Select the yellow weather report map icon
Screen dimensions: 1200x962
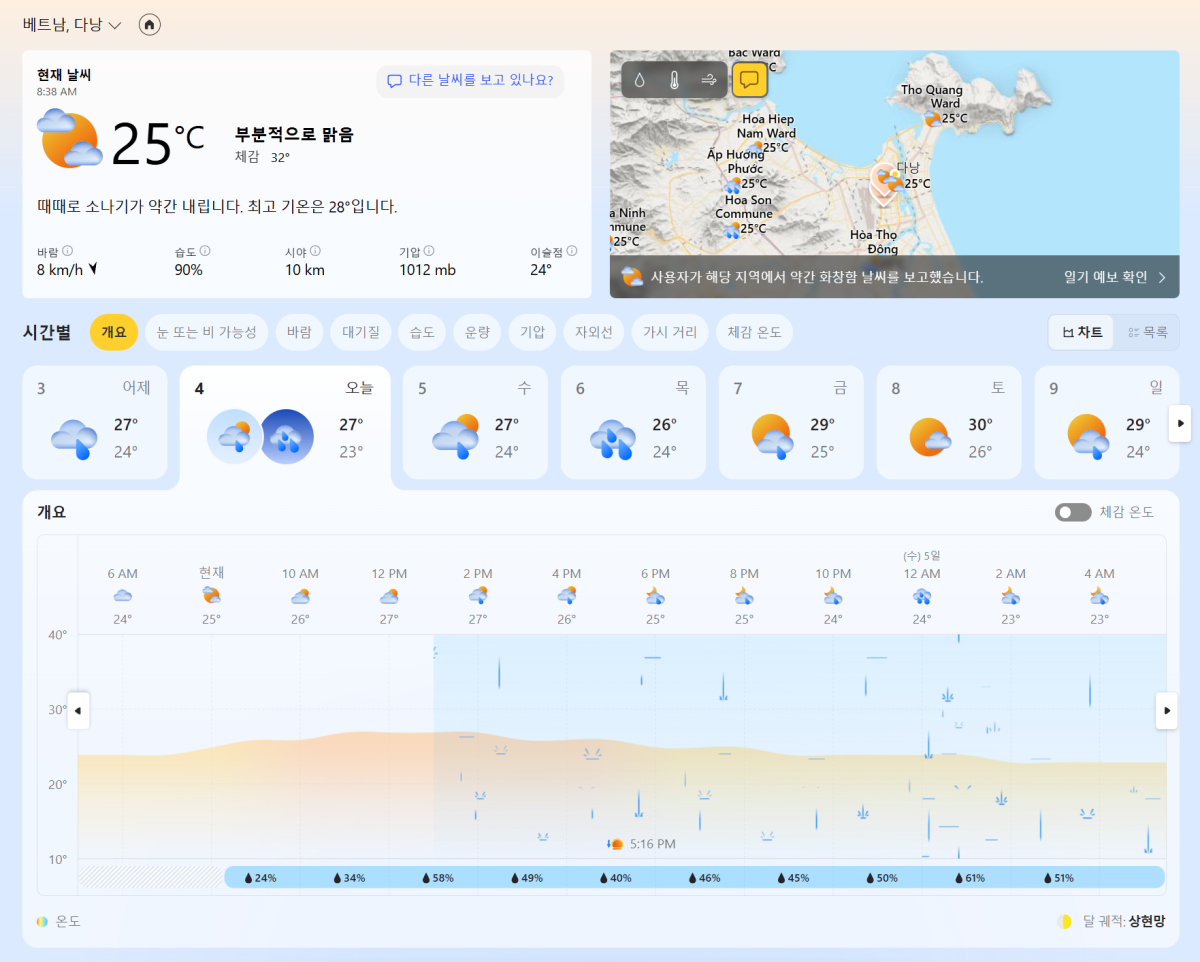coord(749,80)
